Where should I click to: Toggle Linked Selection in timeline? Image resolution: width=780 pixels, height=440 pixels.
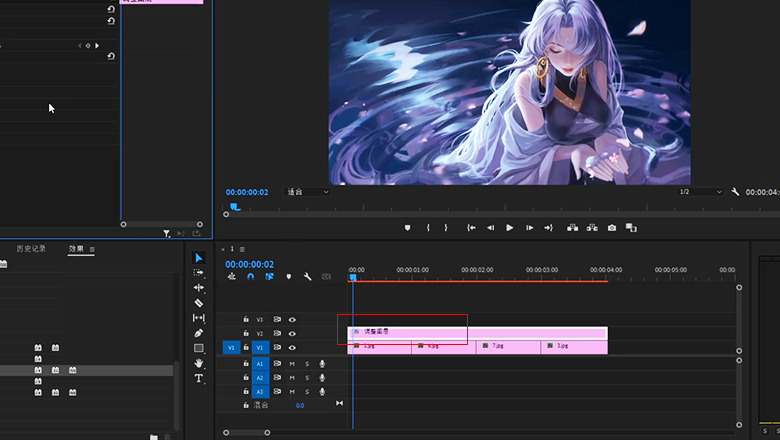tap(269, 276)
